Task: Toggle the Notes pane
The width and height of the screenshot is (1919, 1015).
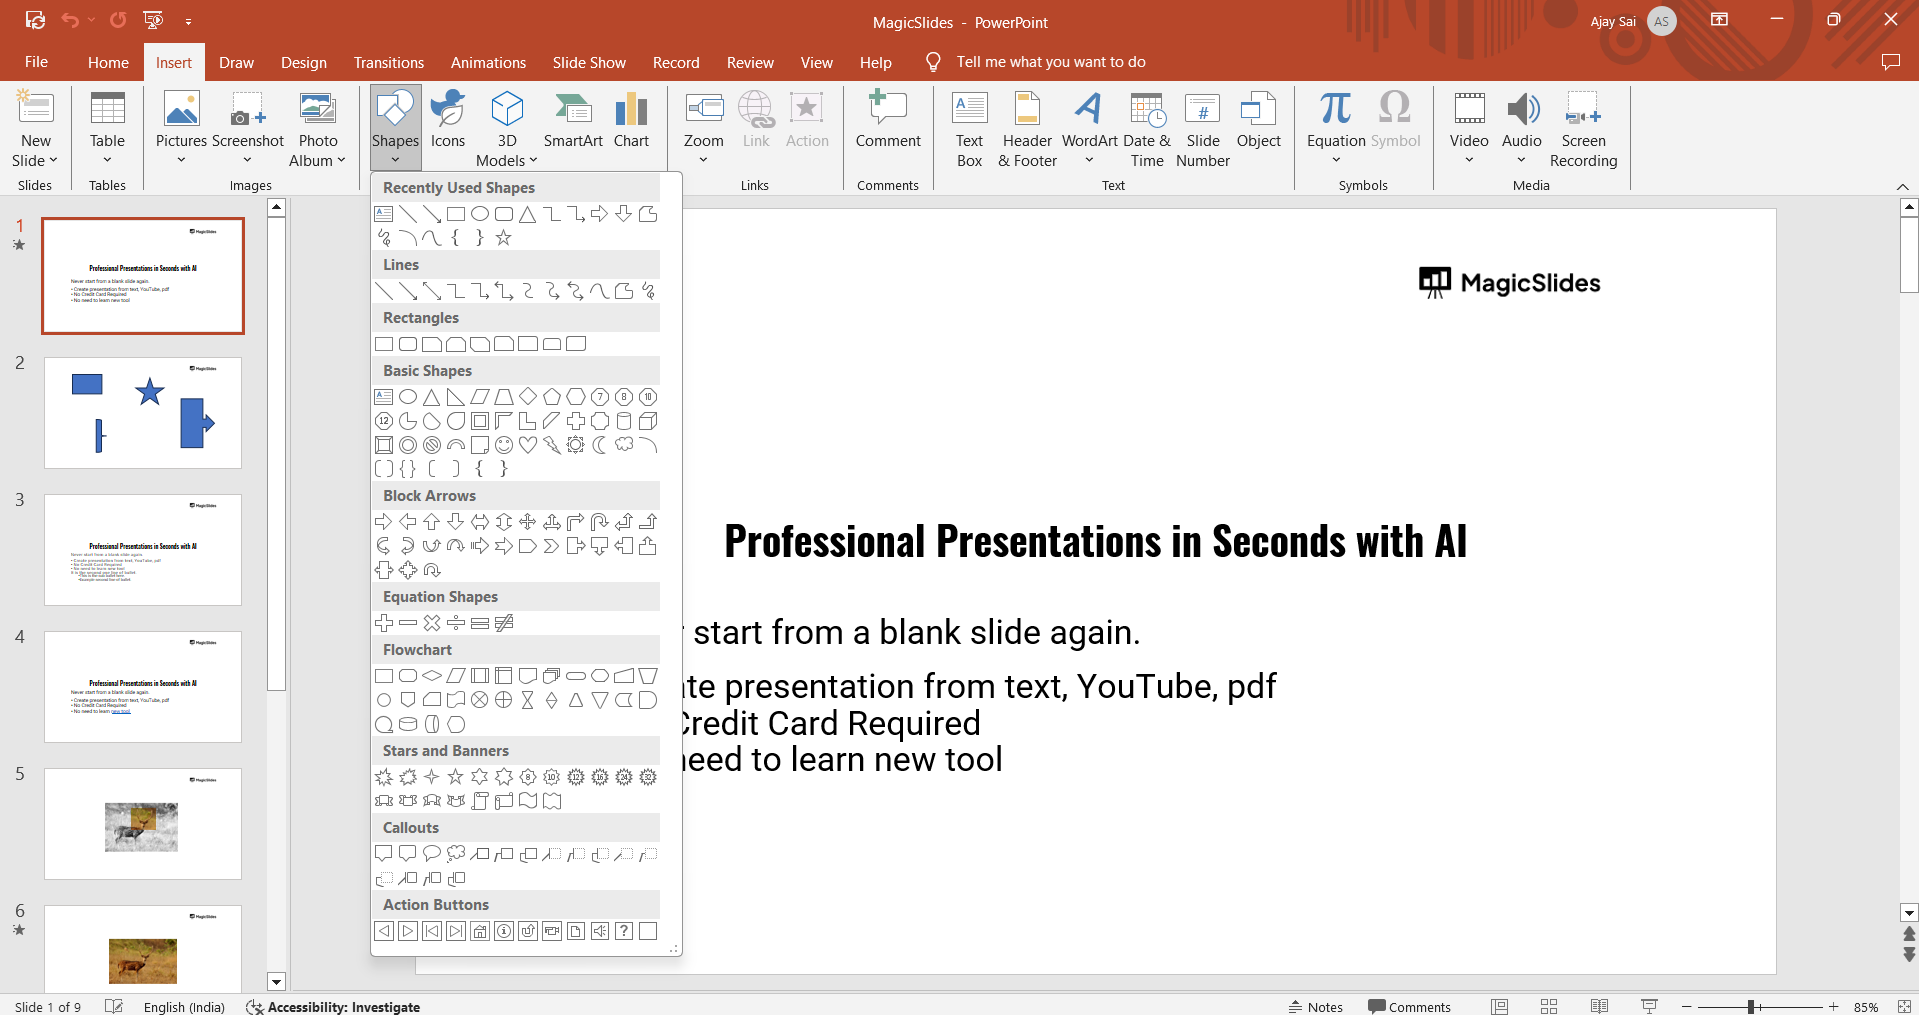Action: 1315,1007
